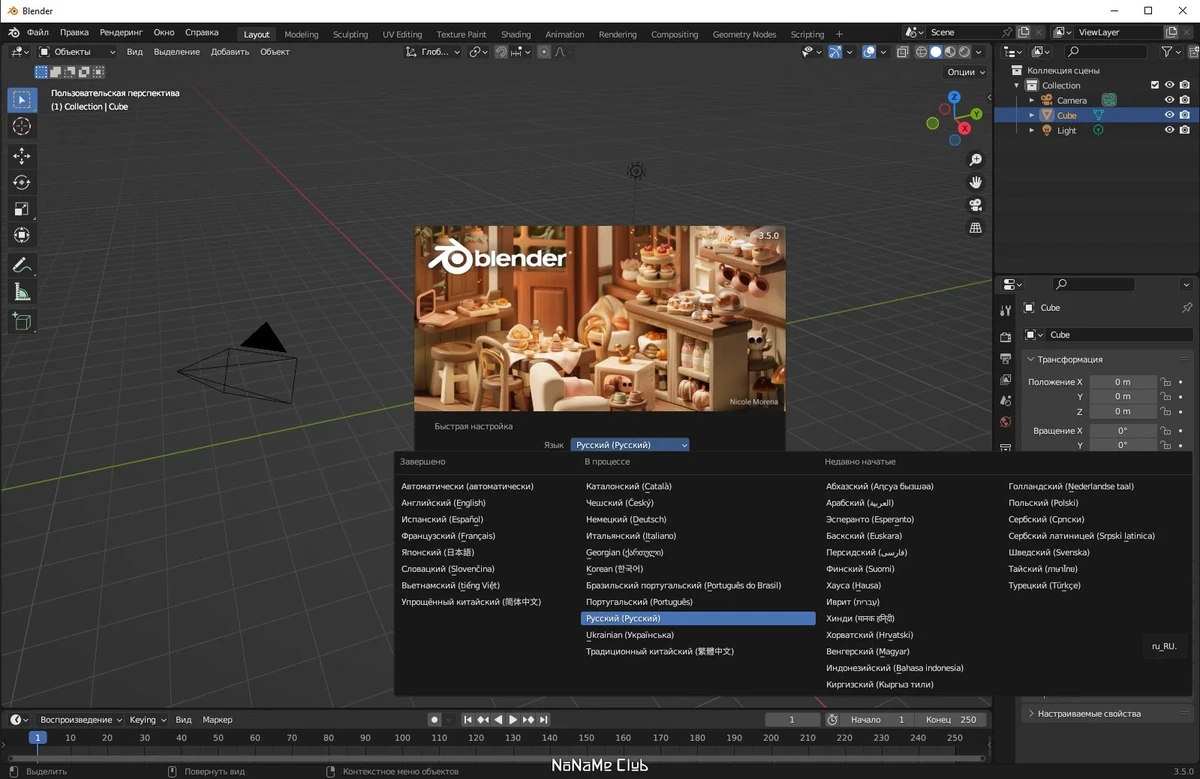1200x779 pixels.
Task: Expand the Camera tree item
Action: pyautogui.click(x=1032, y=100)
